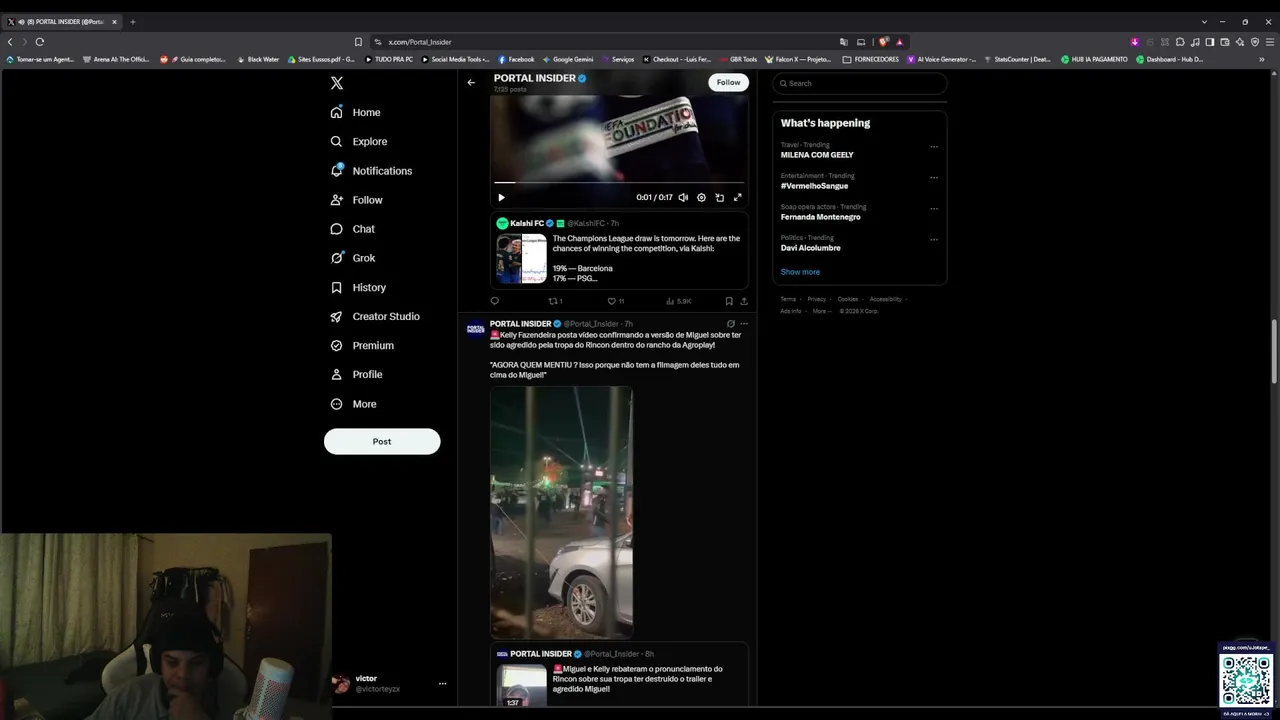Open Grok in the sidebar
This screenshot has width=1280, height=720.
[353, 258]
